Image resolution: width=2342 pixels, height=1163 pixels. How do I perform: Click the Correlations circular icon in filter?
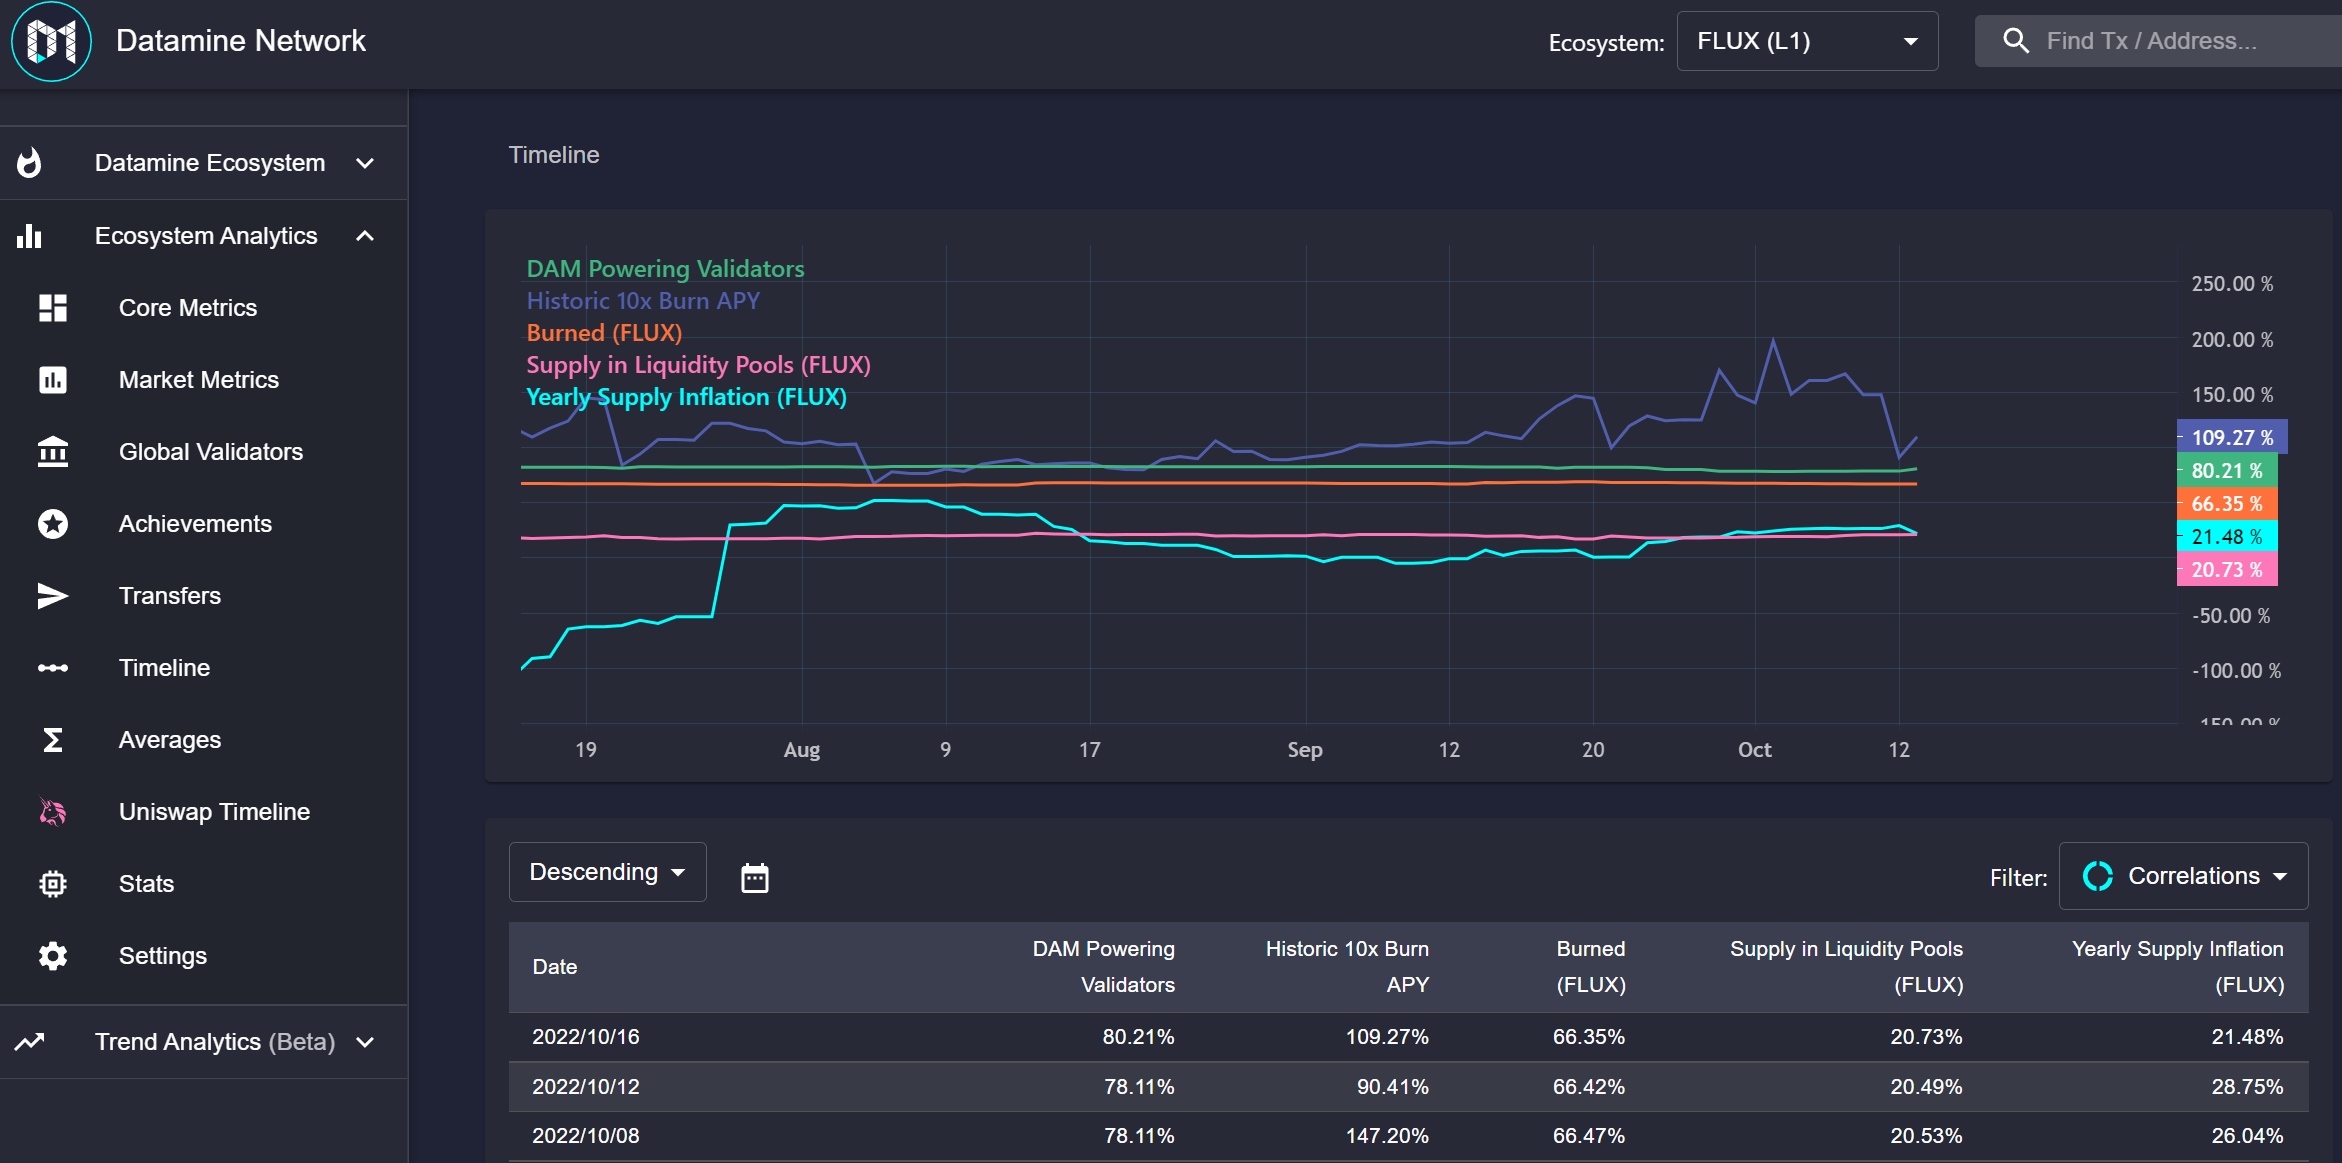2098,876
